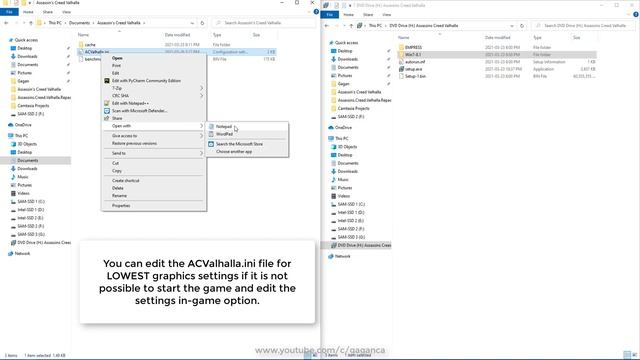Open address bar history dropdown in DVD window
This screenshot has height=360, width=640.
512,26
